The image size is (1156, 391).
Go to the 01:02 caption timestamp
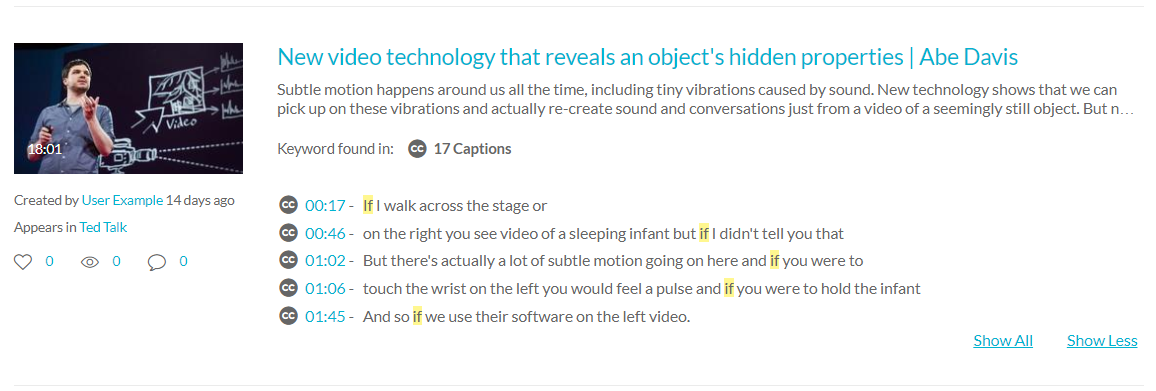325,261
